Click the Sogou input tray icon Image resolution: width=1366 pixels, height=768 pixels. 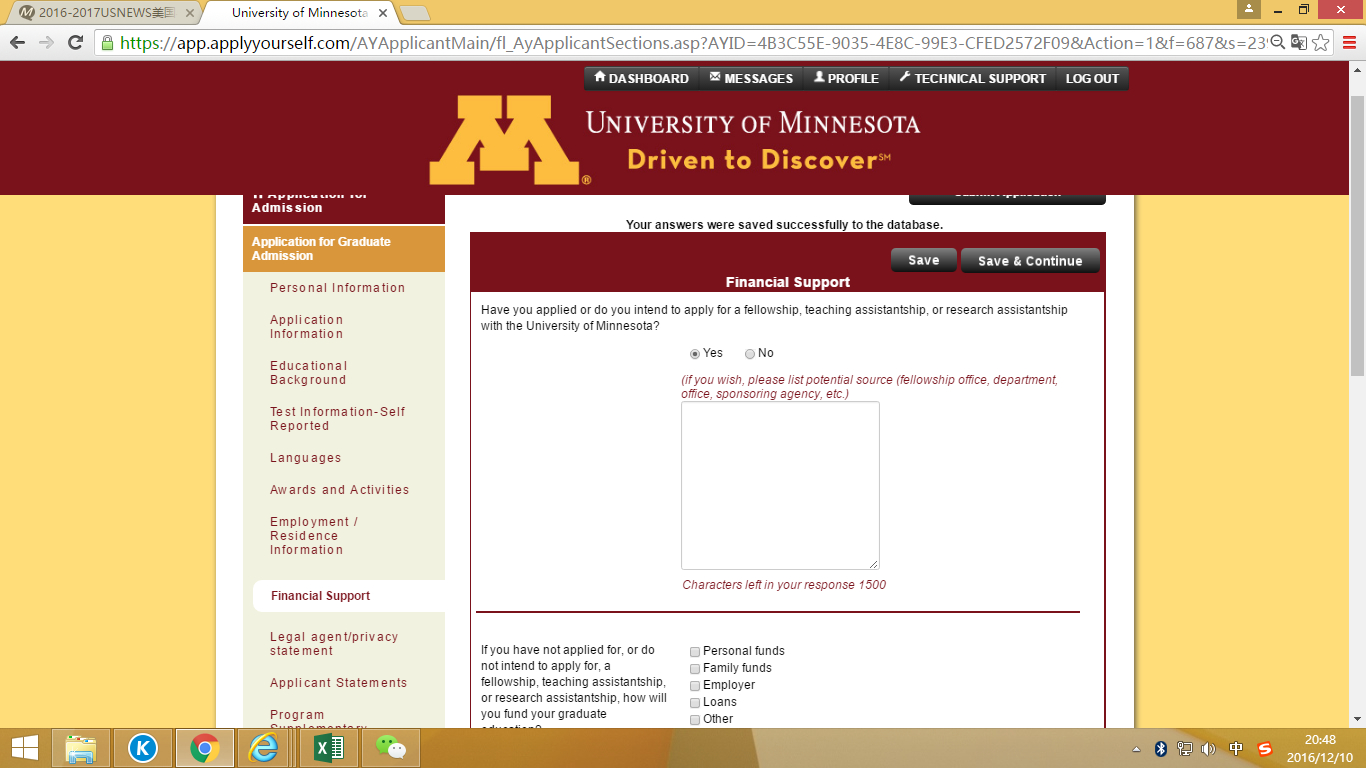[1264, 749]
